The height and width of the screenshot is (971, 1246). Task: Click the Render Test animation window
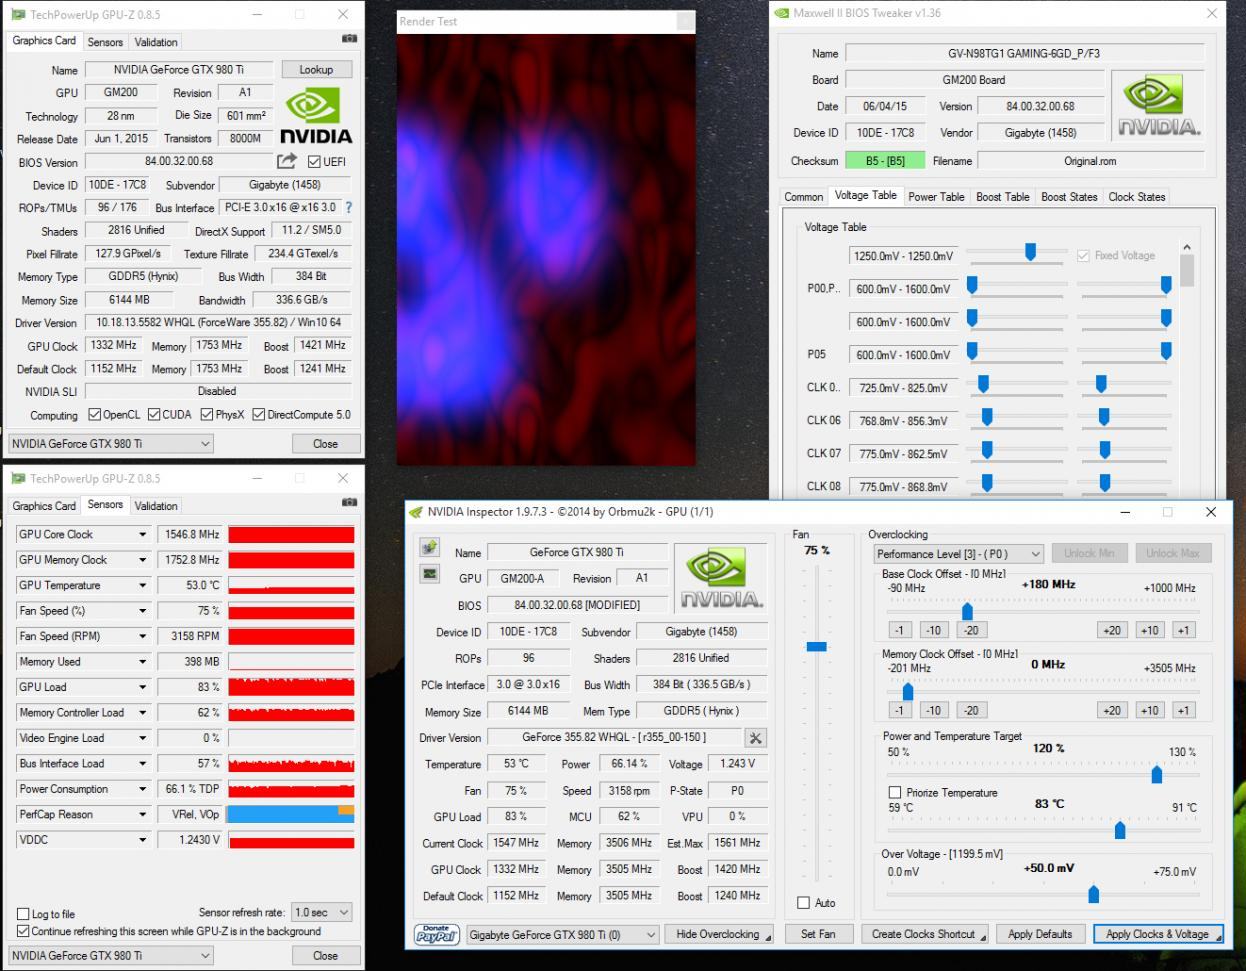[545, 249]
